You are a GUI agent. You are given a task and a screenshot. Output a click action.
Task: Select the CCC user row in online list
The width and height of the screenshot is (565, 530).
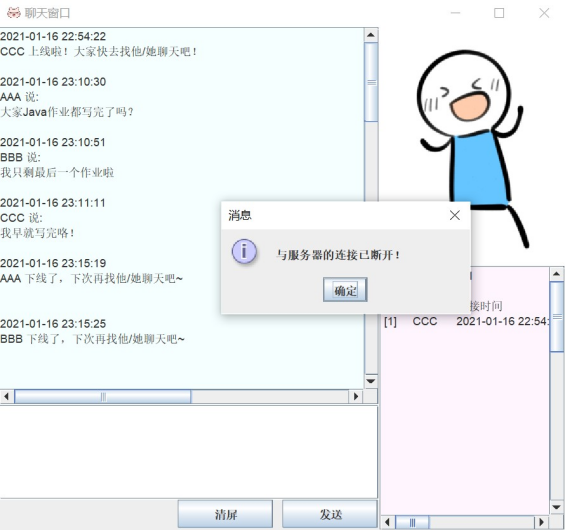466,321
